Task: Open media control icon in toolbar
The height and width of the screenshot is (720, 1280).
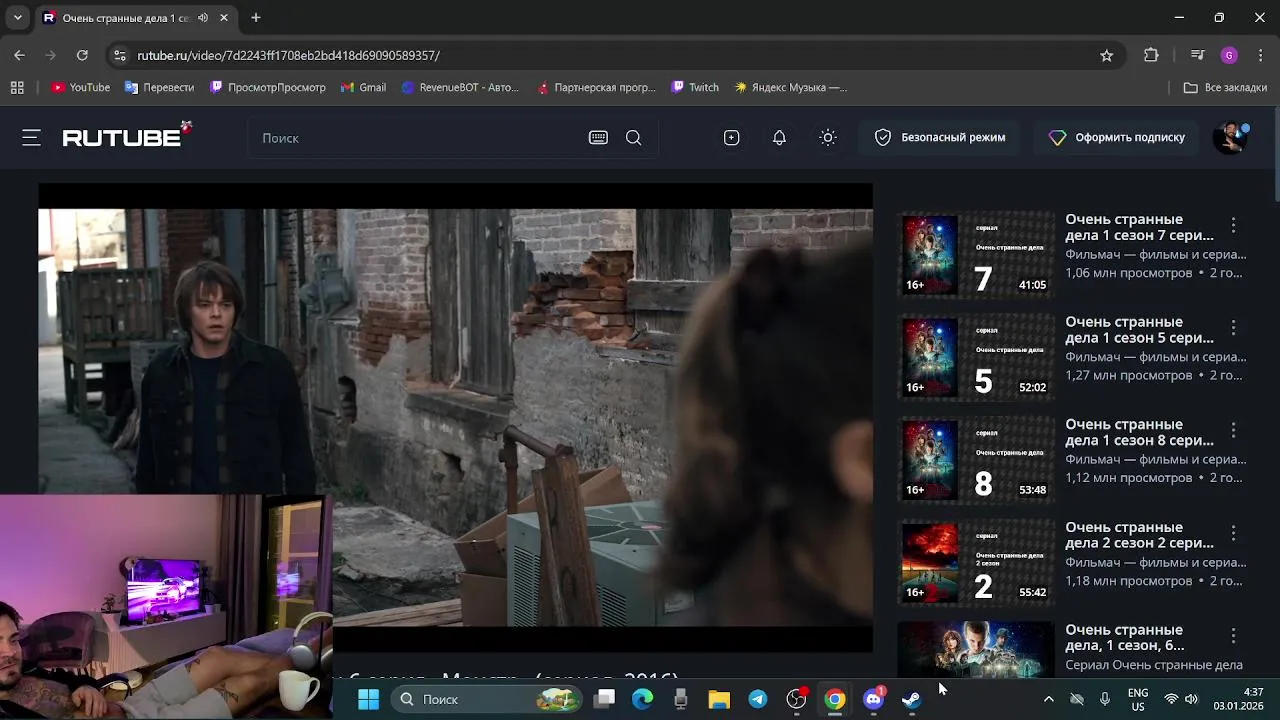Action: tap(1197, 55)
